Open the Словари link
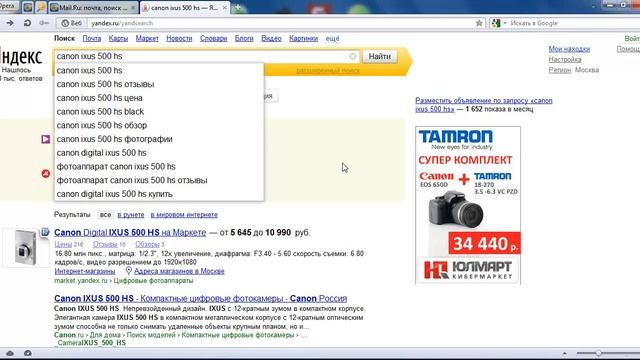 (213, 38)
